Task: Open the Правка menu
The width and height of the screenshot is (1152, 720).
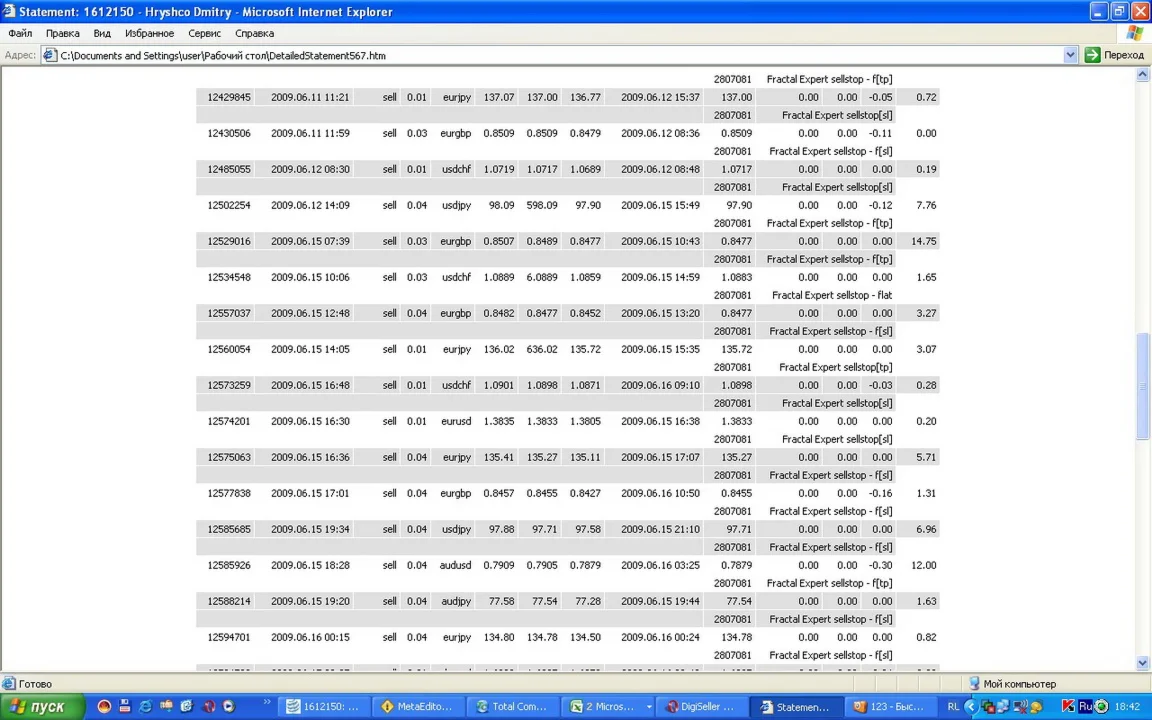Action: coord(62,33)
